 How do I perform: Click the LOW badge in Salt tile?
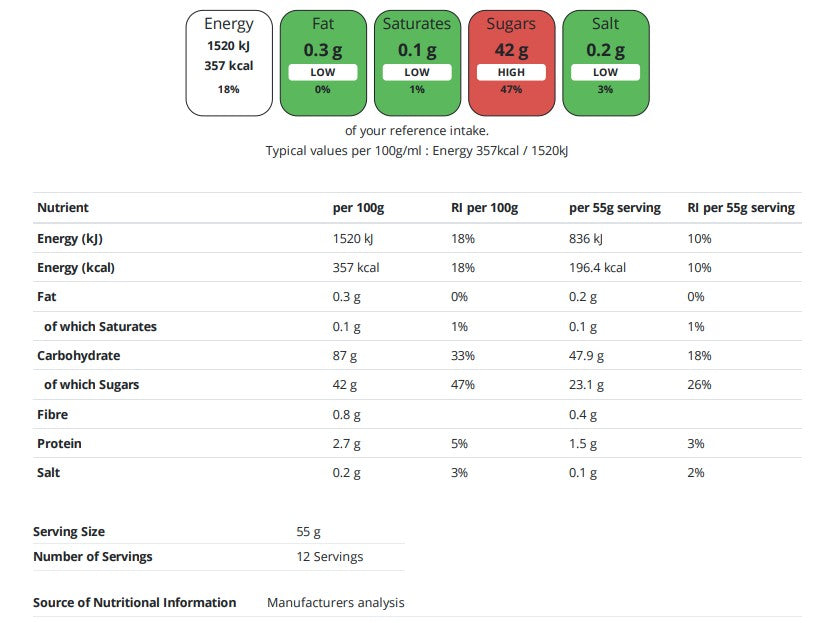click(605, 72)
